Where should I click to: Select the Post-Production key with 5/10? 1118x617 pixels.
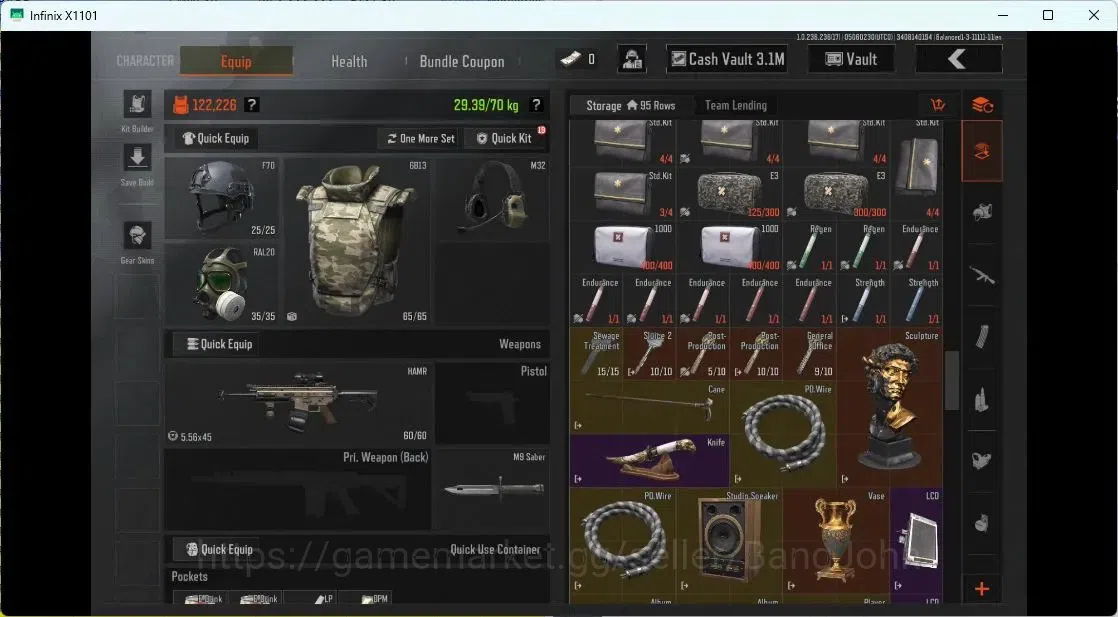(703, 354)
